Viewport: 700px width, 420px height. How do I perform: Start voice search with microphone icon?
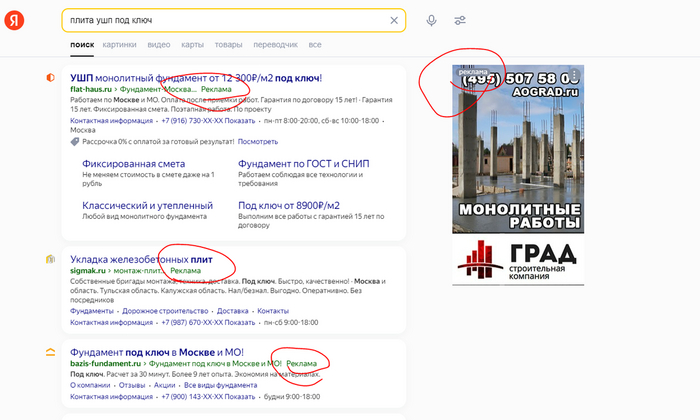(431, 21)
